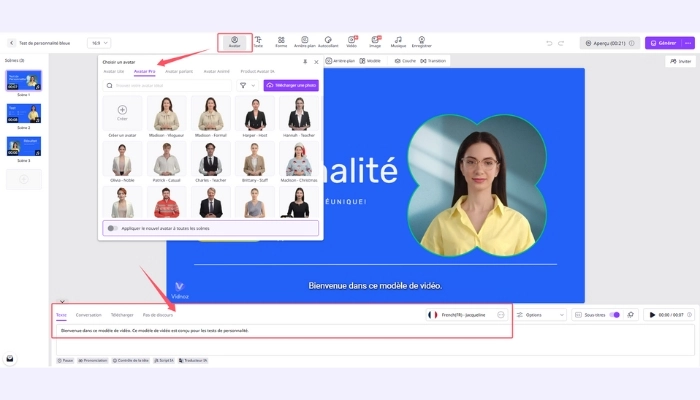The height and width of the screenshot is (400, 700).
Task: Click the Modèle button above canvas
Action: click(370, 61)
